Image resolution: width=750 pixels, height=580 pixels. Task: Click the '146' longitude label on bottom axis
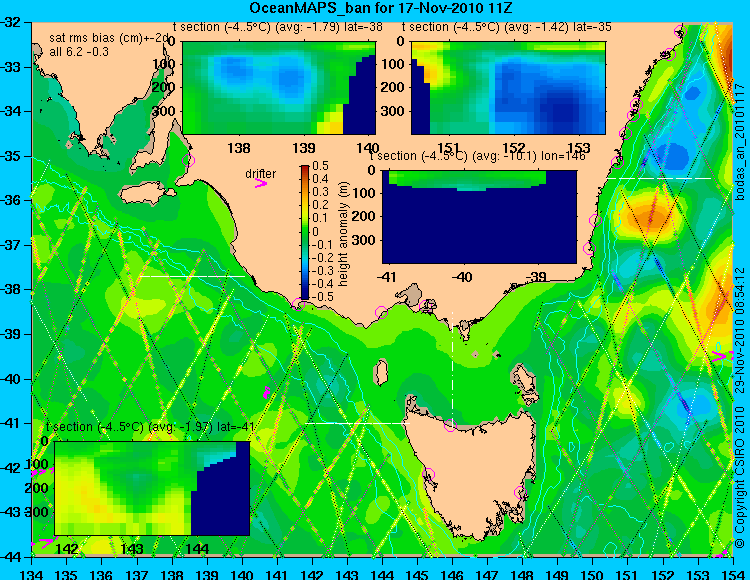(452, 573)
